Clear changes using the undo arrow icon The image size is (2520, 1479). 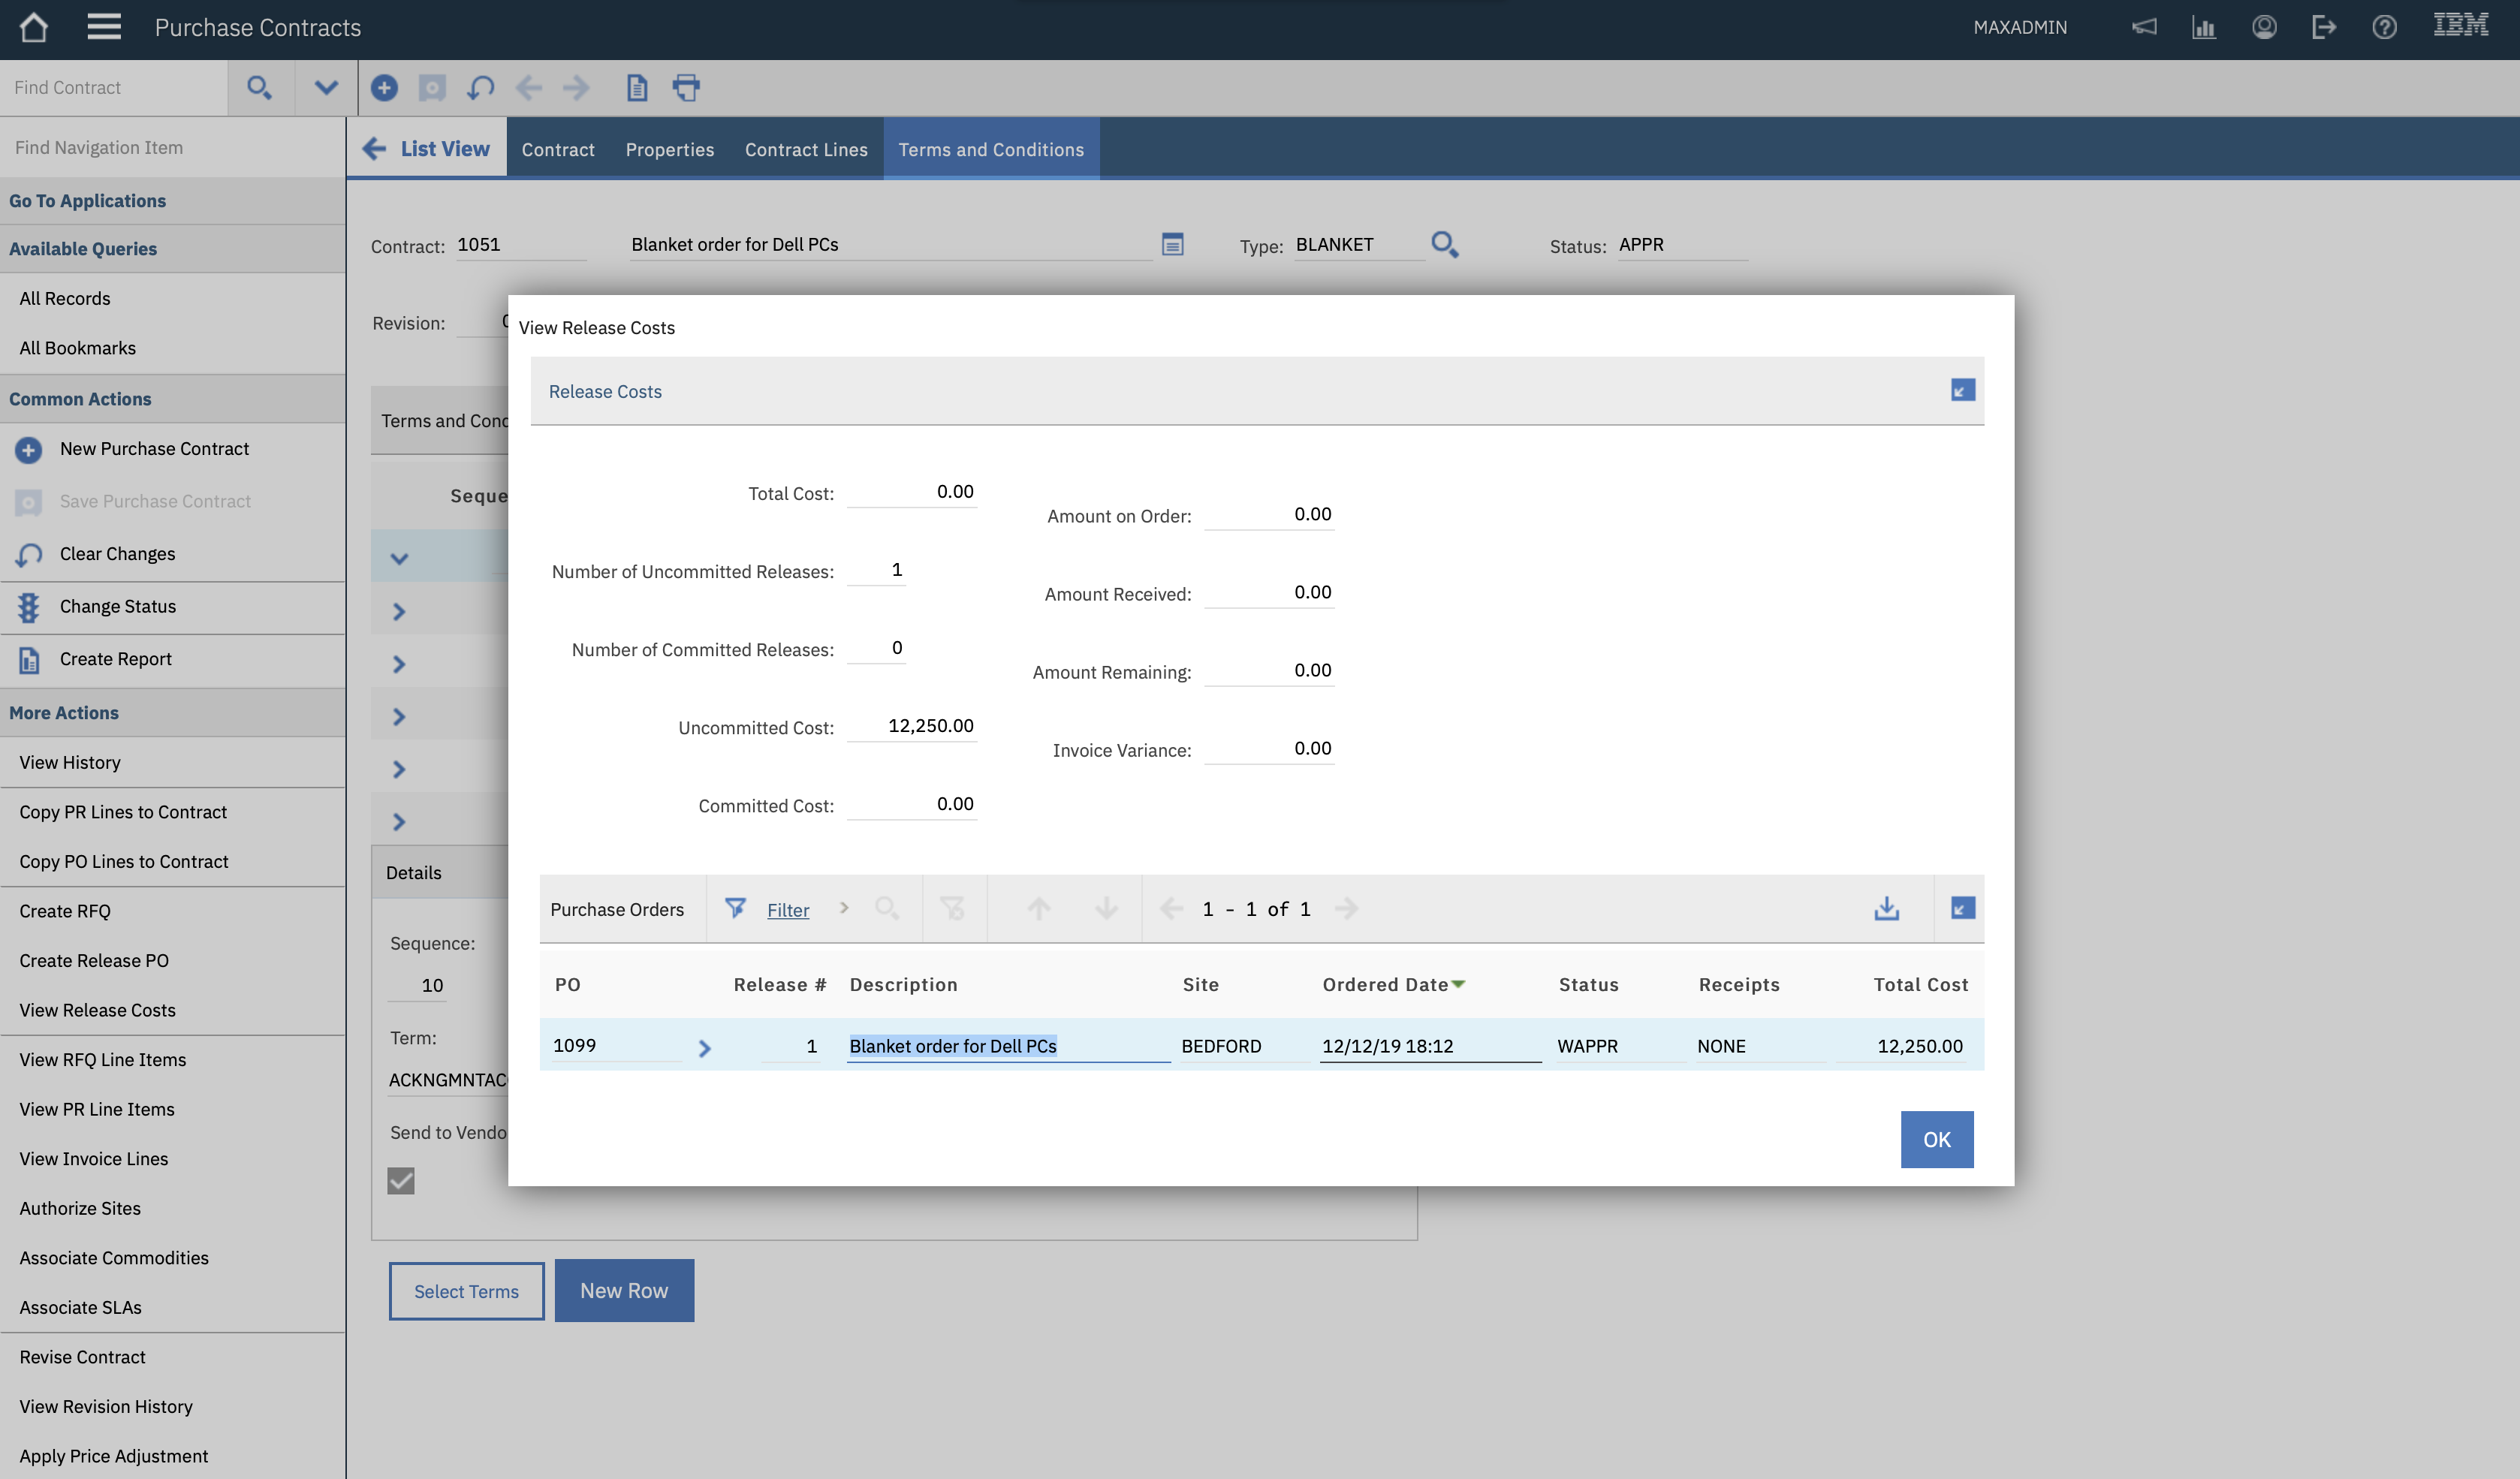coord(480,87)
